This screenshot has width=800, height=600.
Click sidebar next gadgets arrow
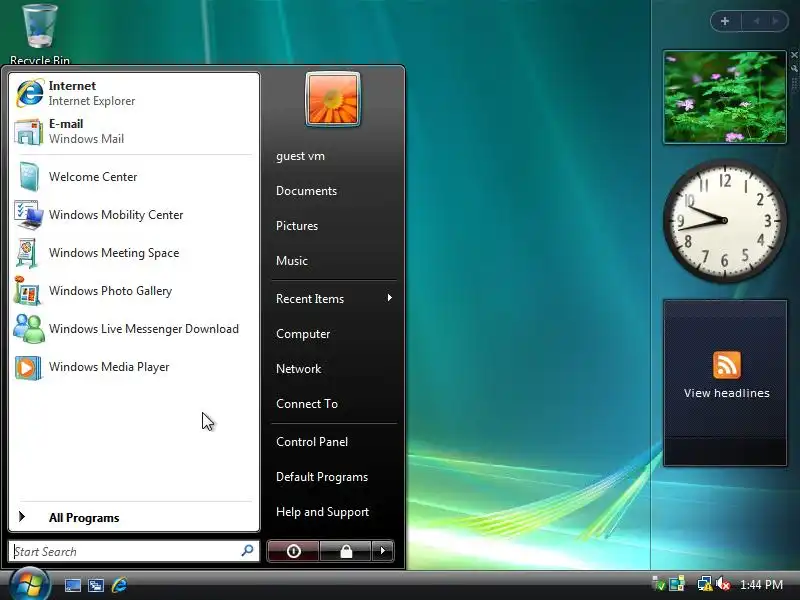pos(776,21)
